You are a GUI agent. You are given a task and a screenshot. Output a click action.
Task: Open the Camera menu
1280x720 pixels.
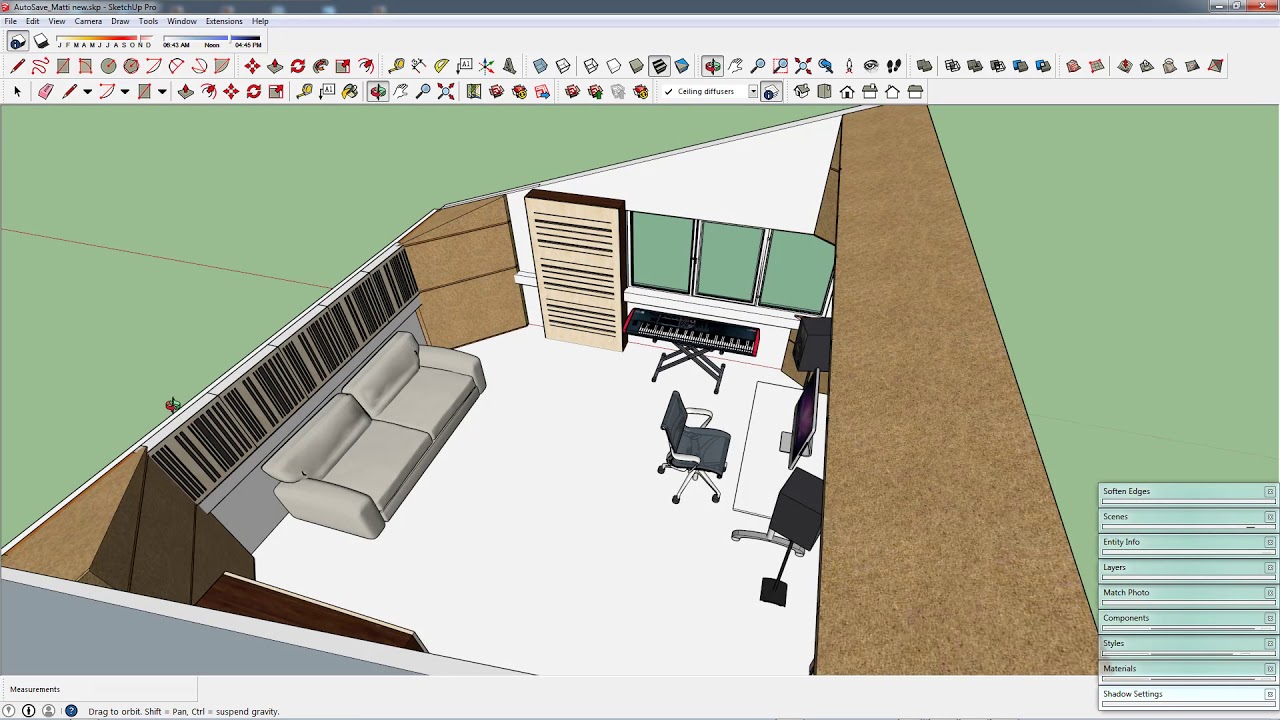click(88, 21)
